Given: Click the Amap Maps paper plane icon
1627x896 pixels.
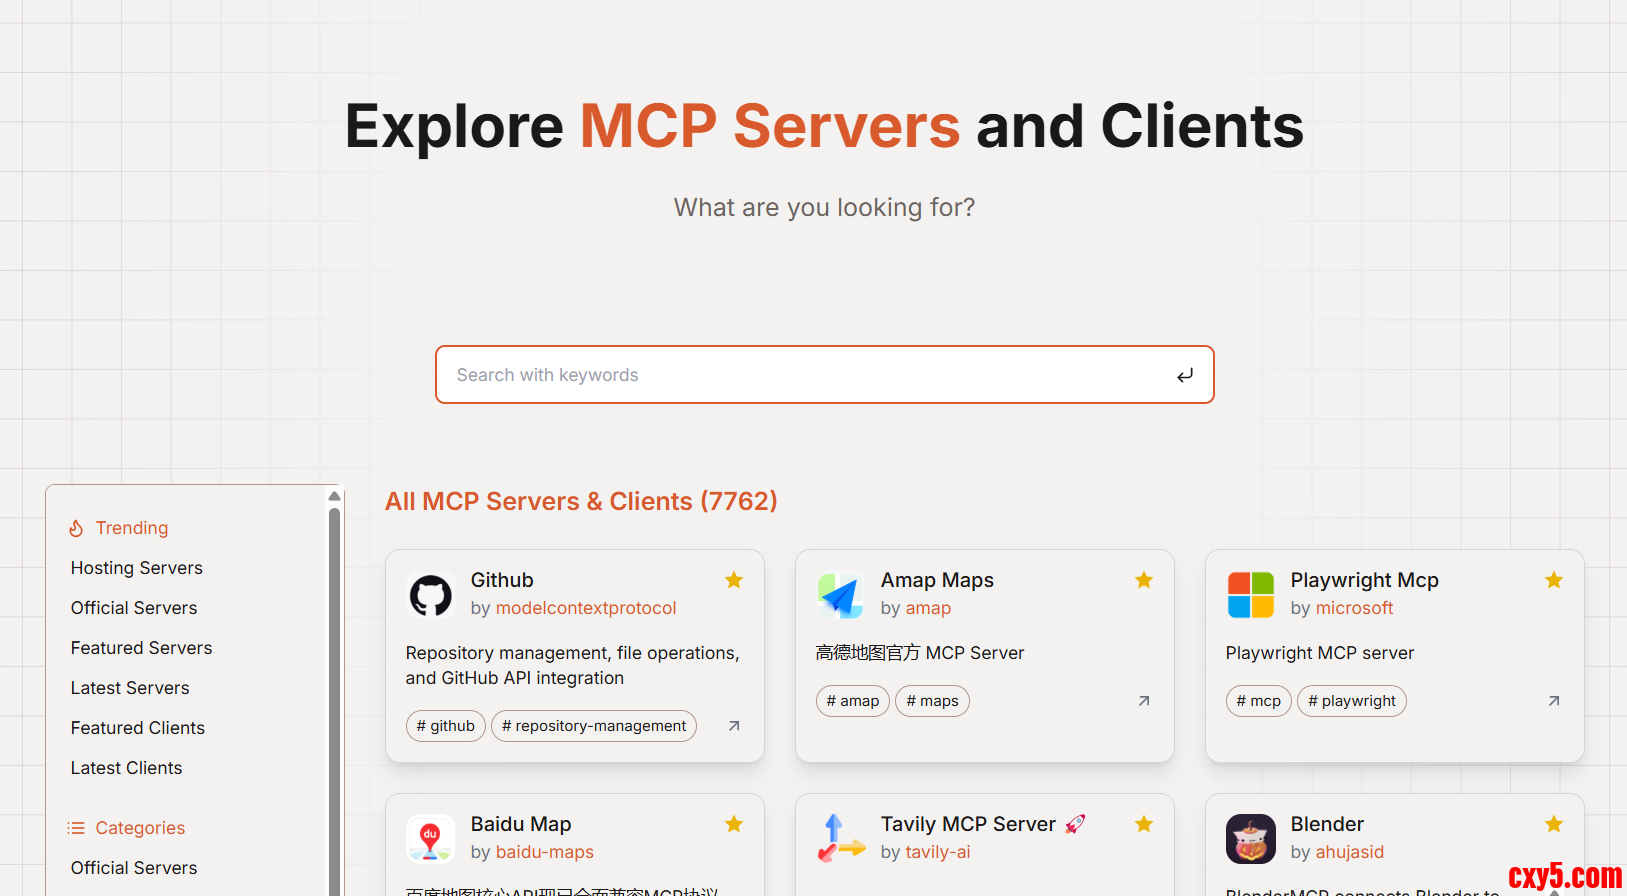Looking at the screenshot, I should pos(840,595).
